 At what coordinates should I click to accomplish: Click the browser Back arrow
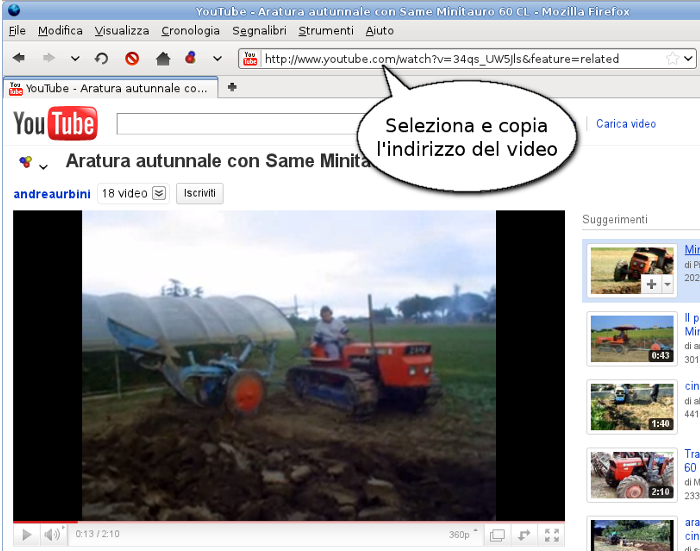pyautogui.click(x=19, y=59)
